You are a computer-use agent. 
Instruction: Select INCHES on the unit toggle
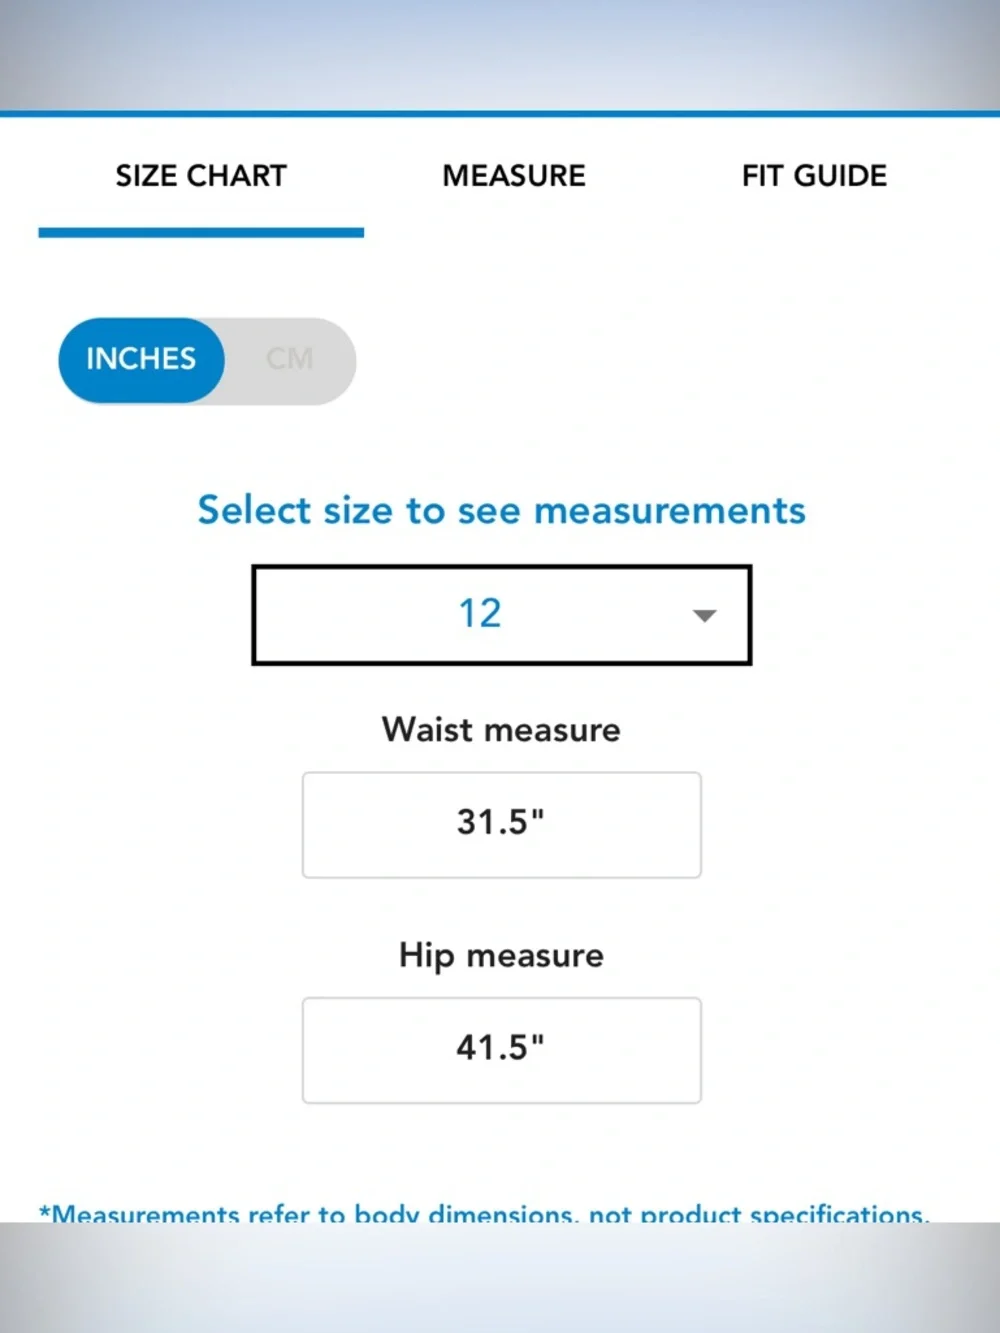pyautogui.click(x=141, y=359)
